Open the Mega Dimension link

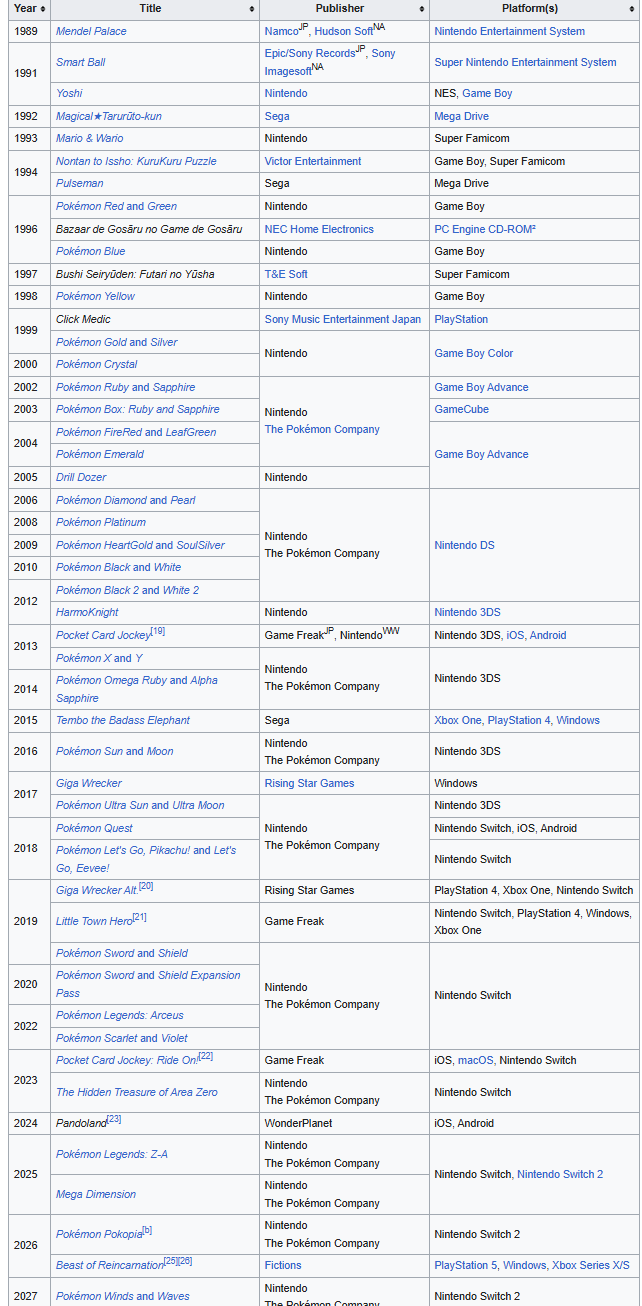coord(96,1194)
